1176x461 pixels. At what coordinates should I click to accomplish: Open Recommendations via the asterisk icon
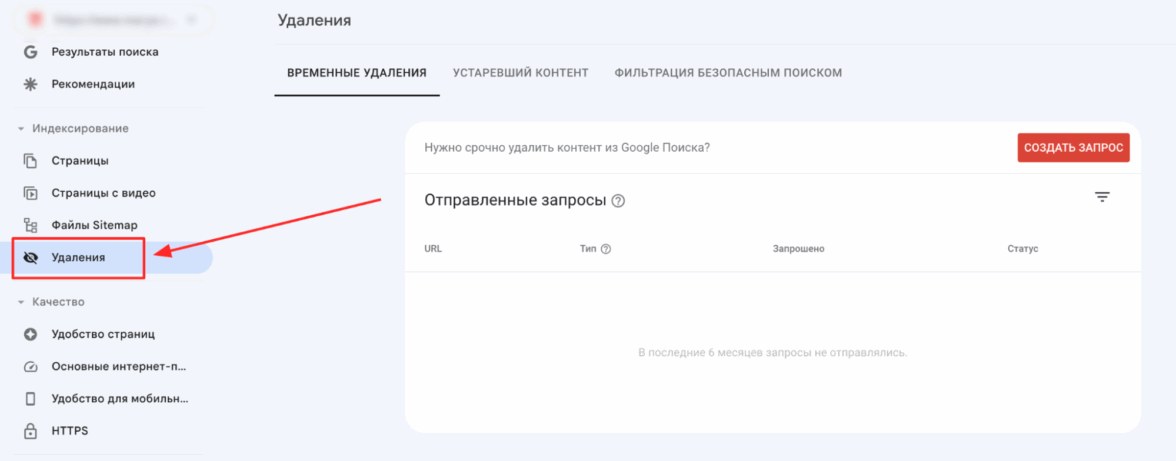pyautogui.click(x=30, y=84)
